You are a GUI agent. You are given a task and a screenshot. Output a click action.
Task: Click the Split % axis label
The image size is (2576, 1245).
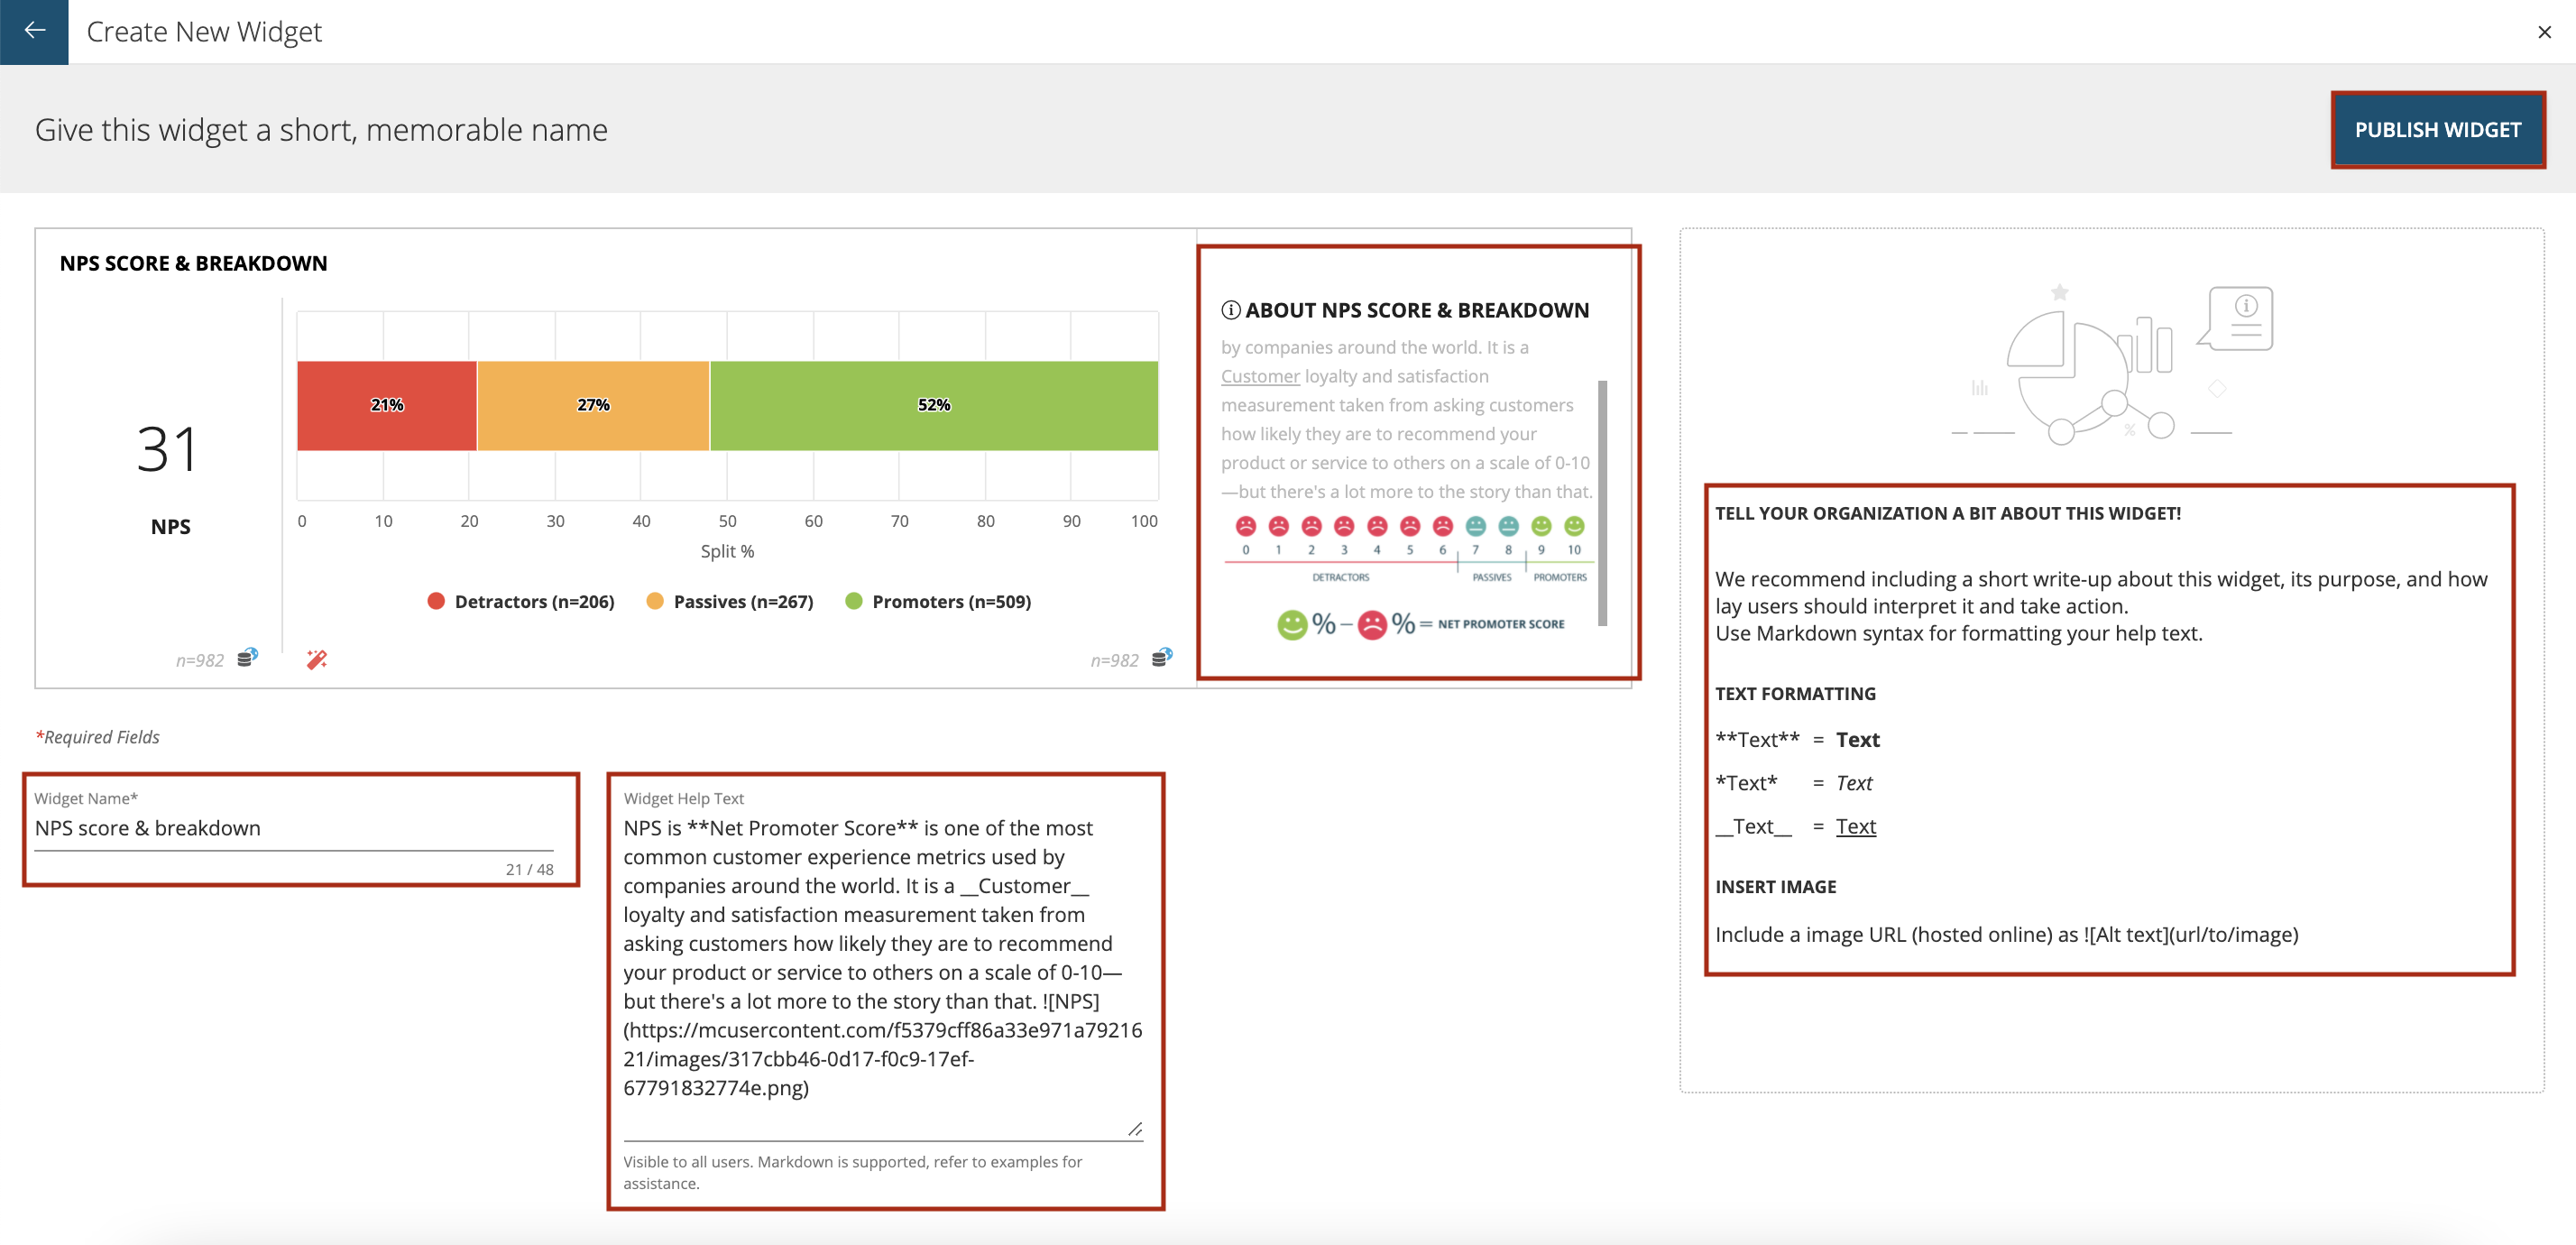pos(727,551)
